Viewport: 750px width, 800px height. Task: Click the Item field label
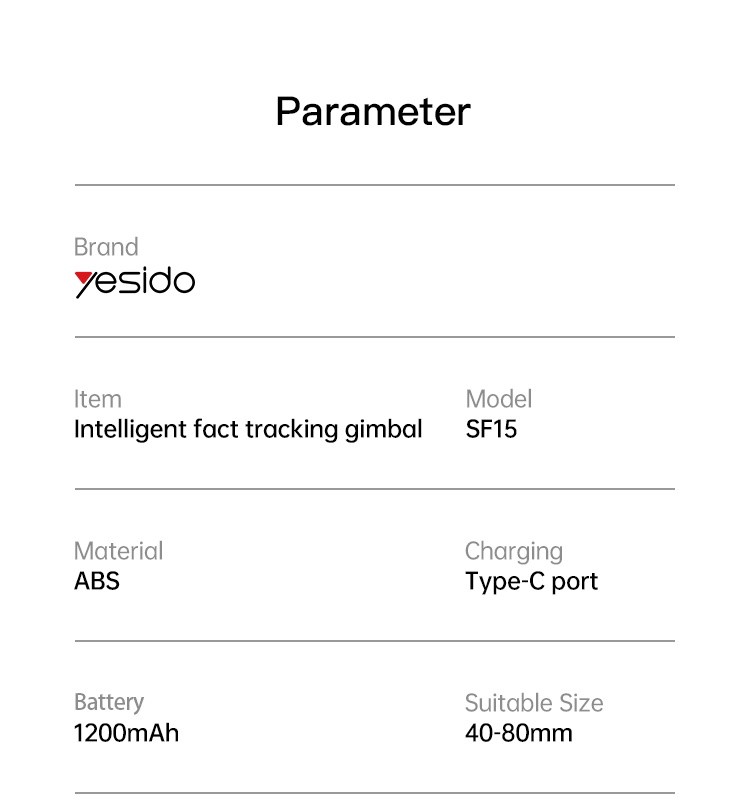coord(98,399)
